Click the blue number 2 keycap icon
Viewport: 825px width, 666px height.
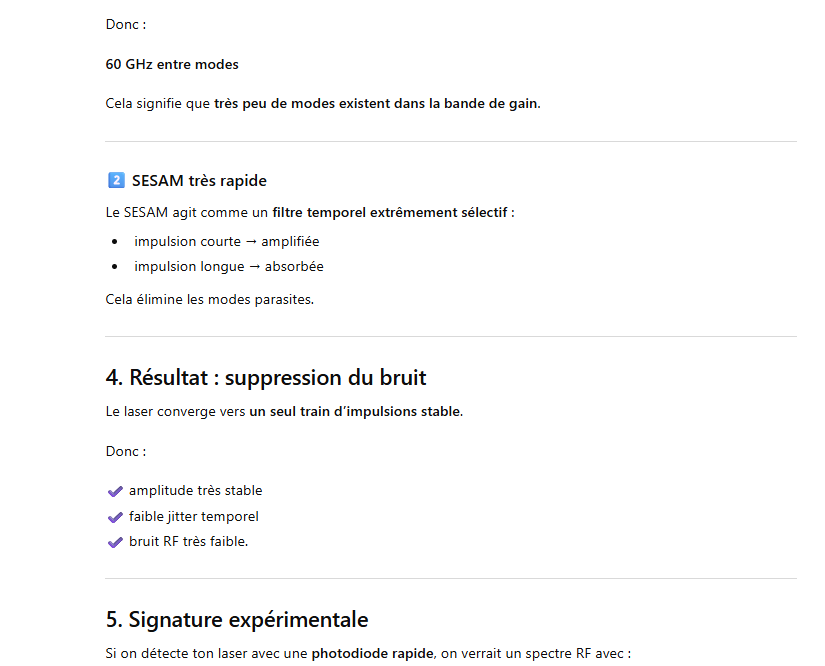point(115,181)
